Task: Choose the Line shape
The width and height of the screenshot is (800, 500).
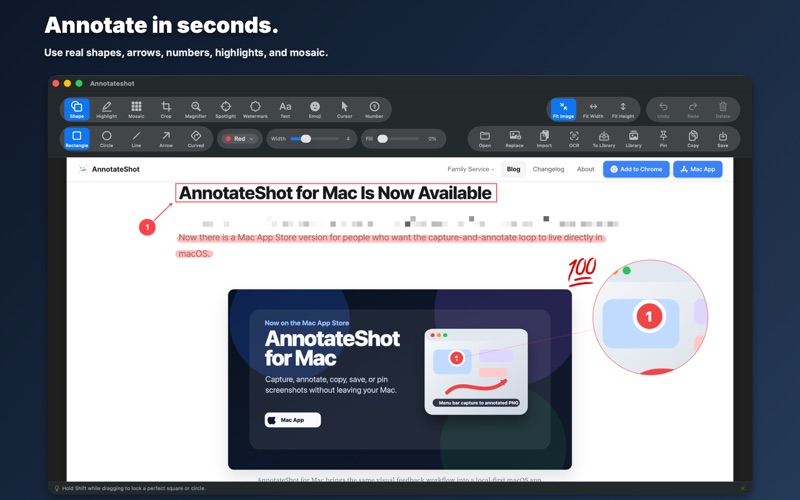Action: pyautogui.click(x=136, y=138)
